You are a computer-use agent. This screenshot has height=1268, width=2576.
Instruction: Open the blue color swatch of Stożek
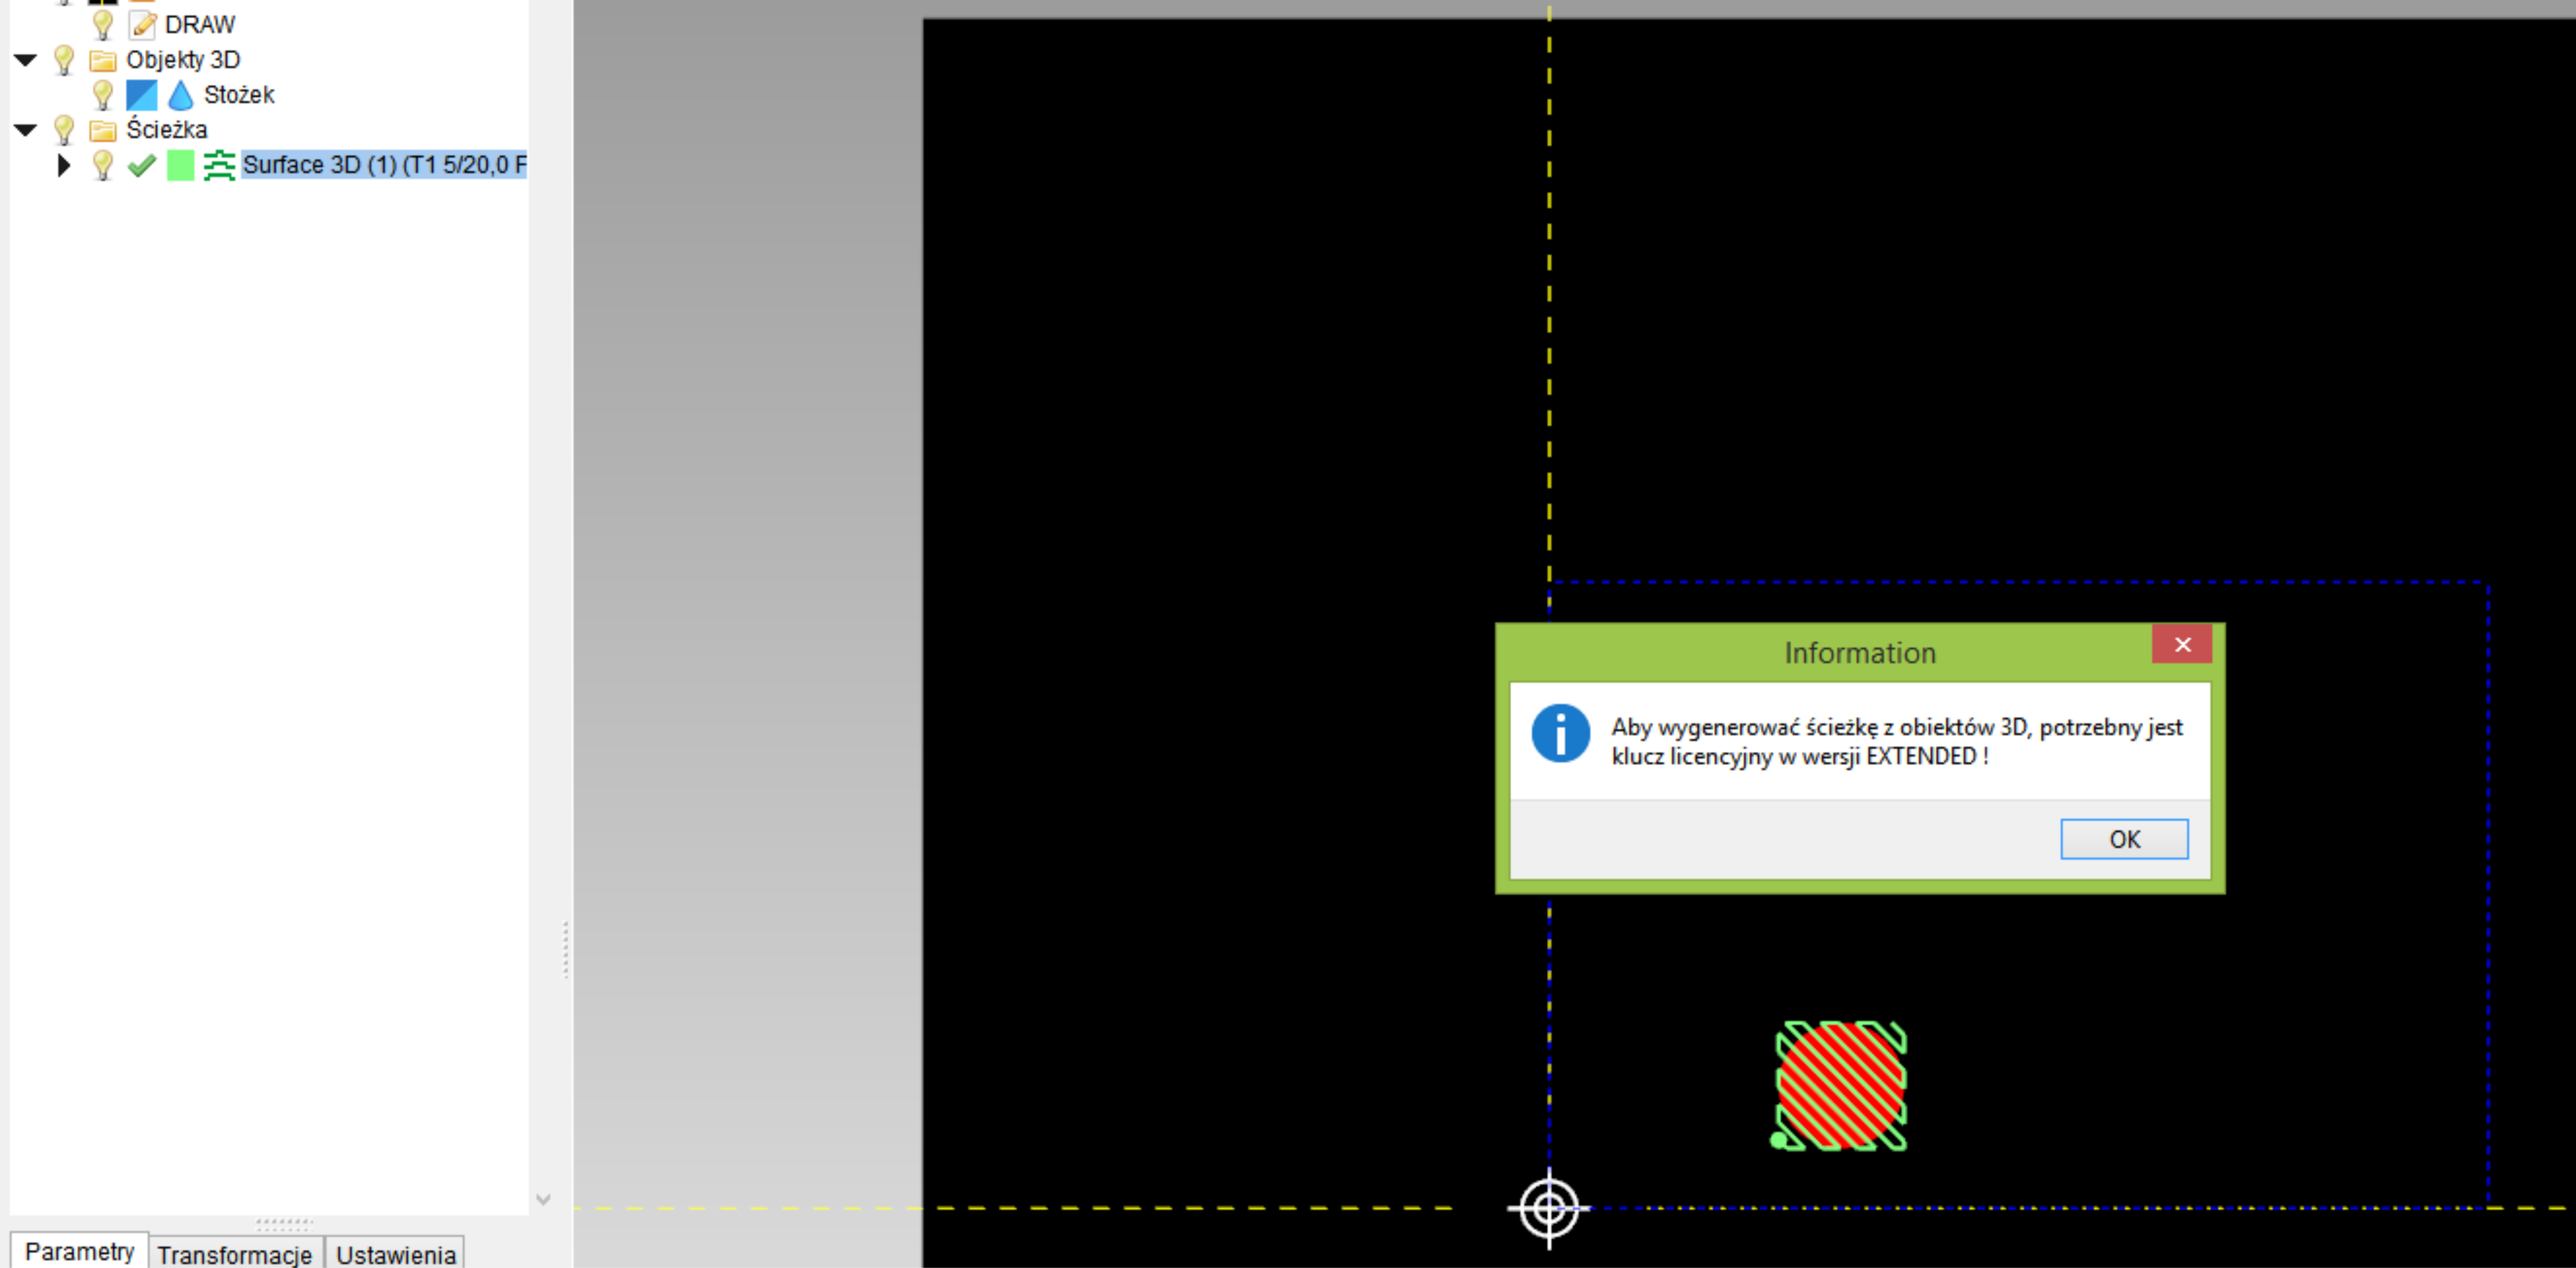click(142, 95)
